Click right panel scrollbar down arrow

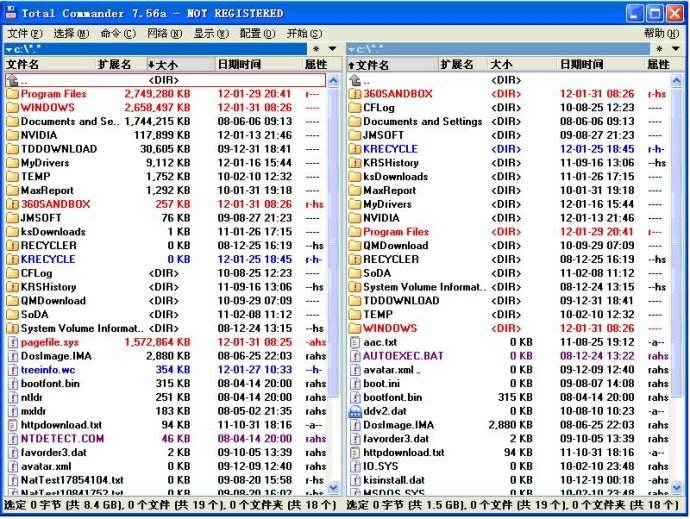[x=676, y=488]
